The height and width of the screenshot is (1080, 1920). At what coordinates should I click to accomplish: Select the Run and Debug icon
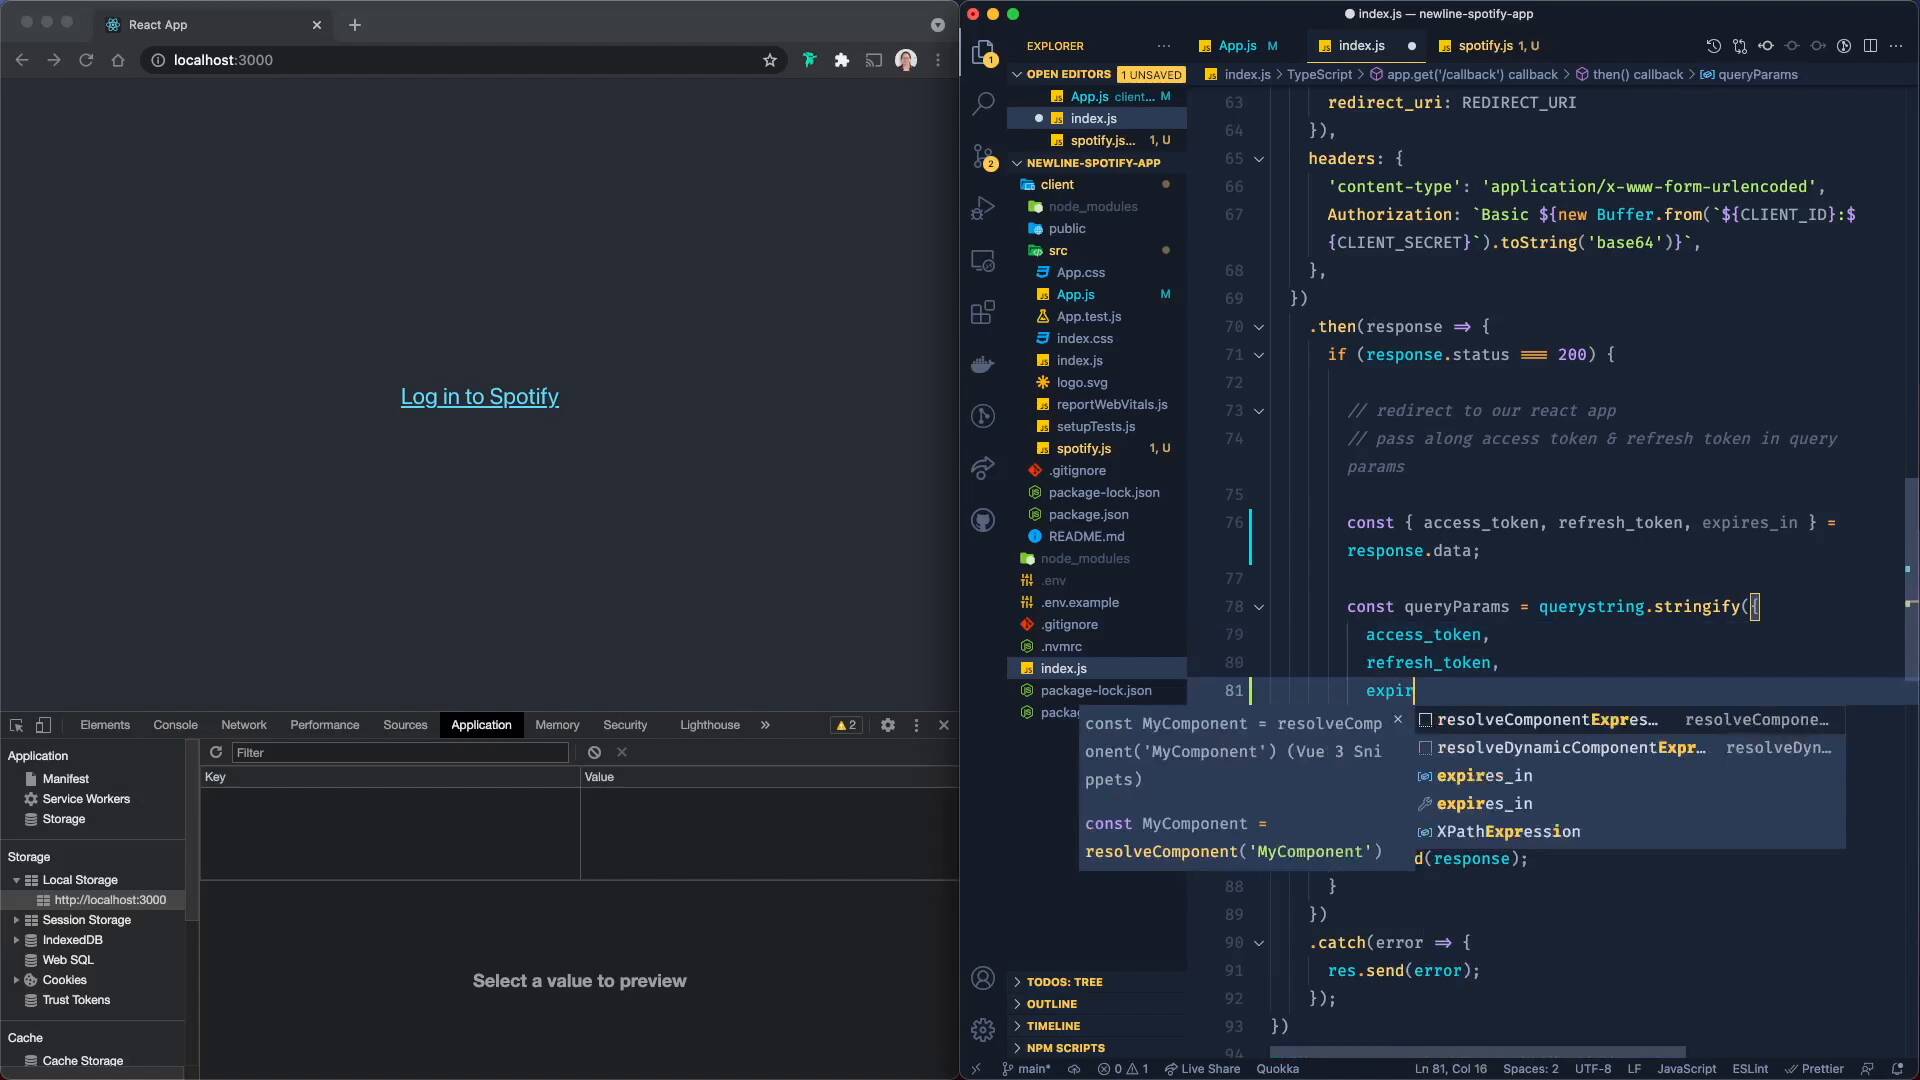coord(985,207)
